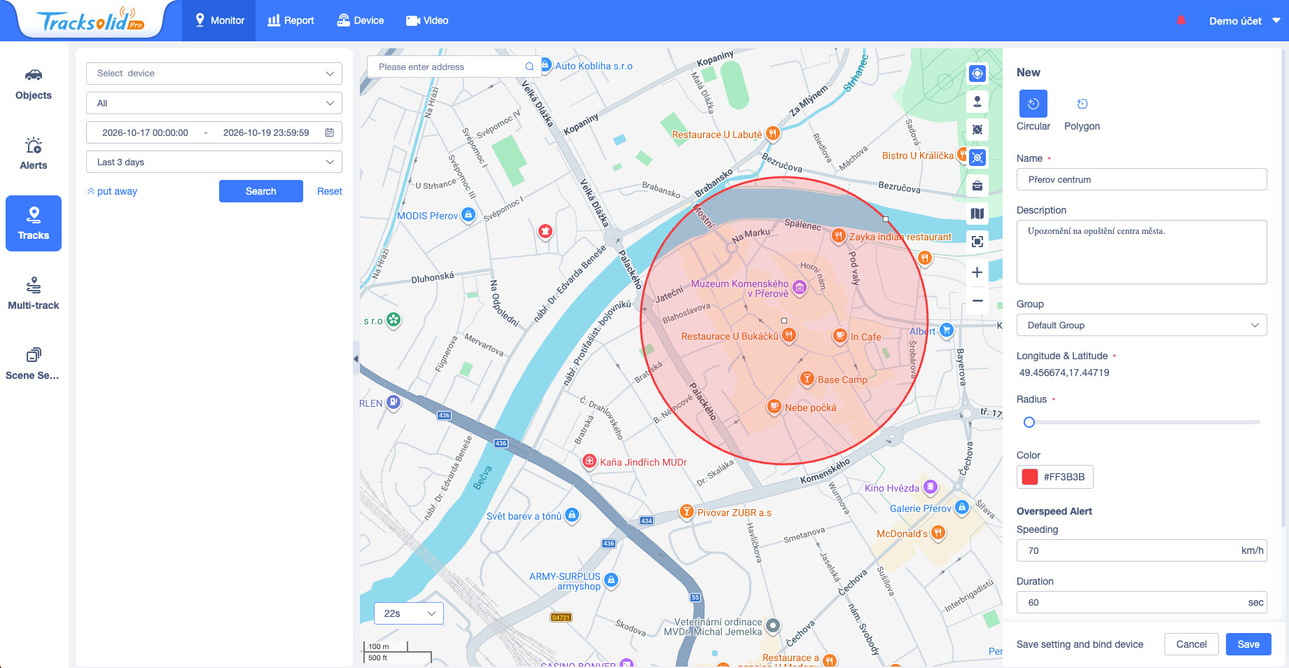
Task: Click the Pivovar ZUBR map marker
Action: coord(686,512)
